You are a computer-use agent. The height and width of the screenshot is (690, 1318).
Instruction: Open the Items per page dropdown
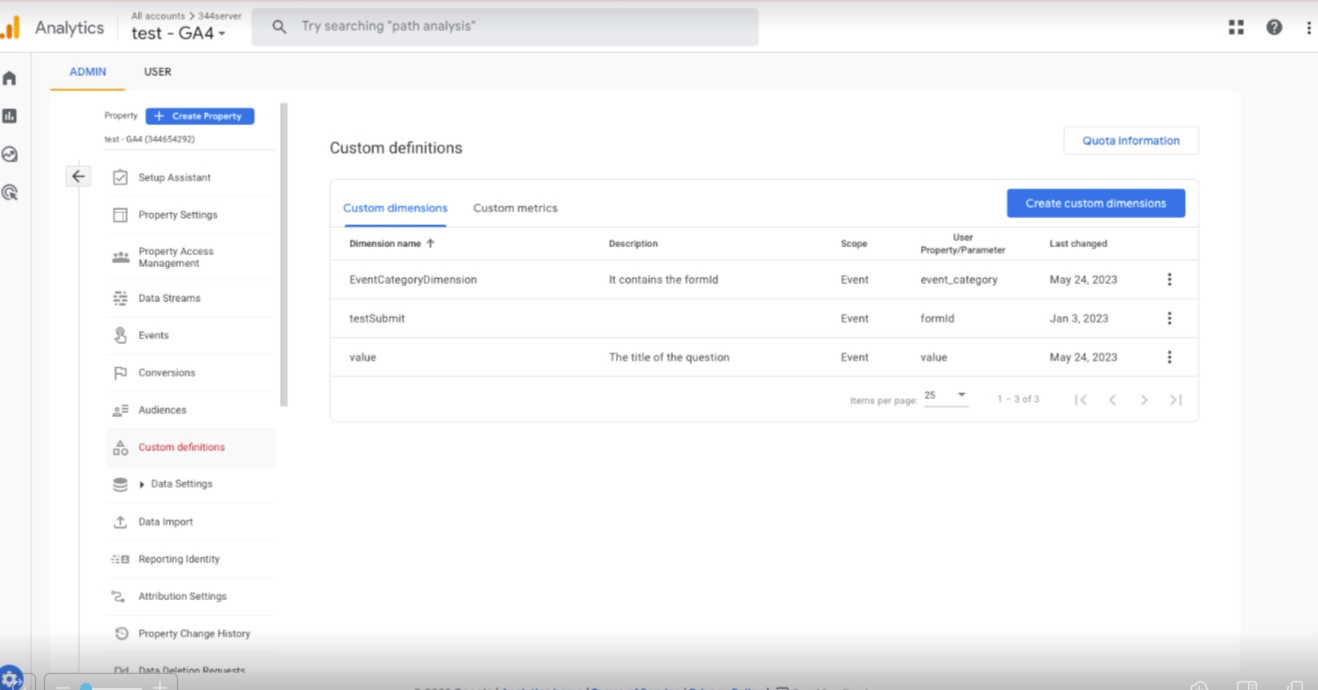(x=946, y=396)
